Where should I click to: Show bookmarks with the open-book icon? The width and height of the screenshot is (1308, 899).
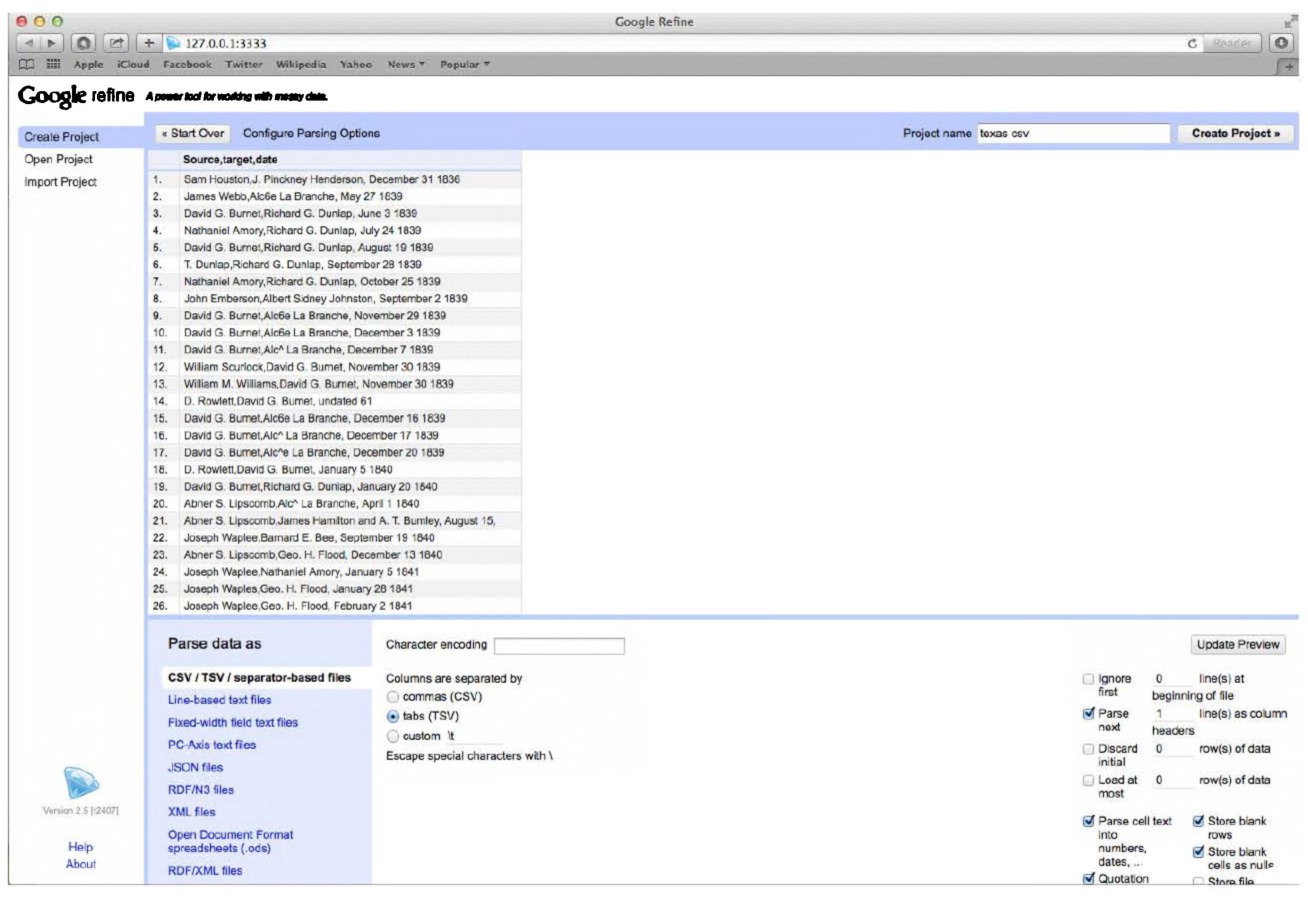tap(27, 64)
